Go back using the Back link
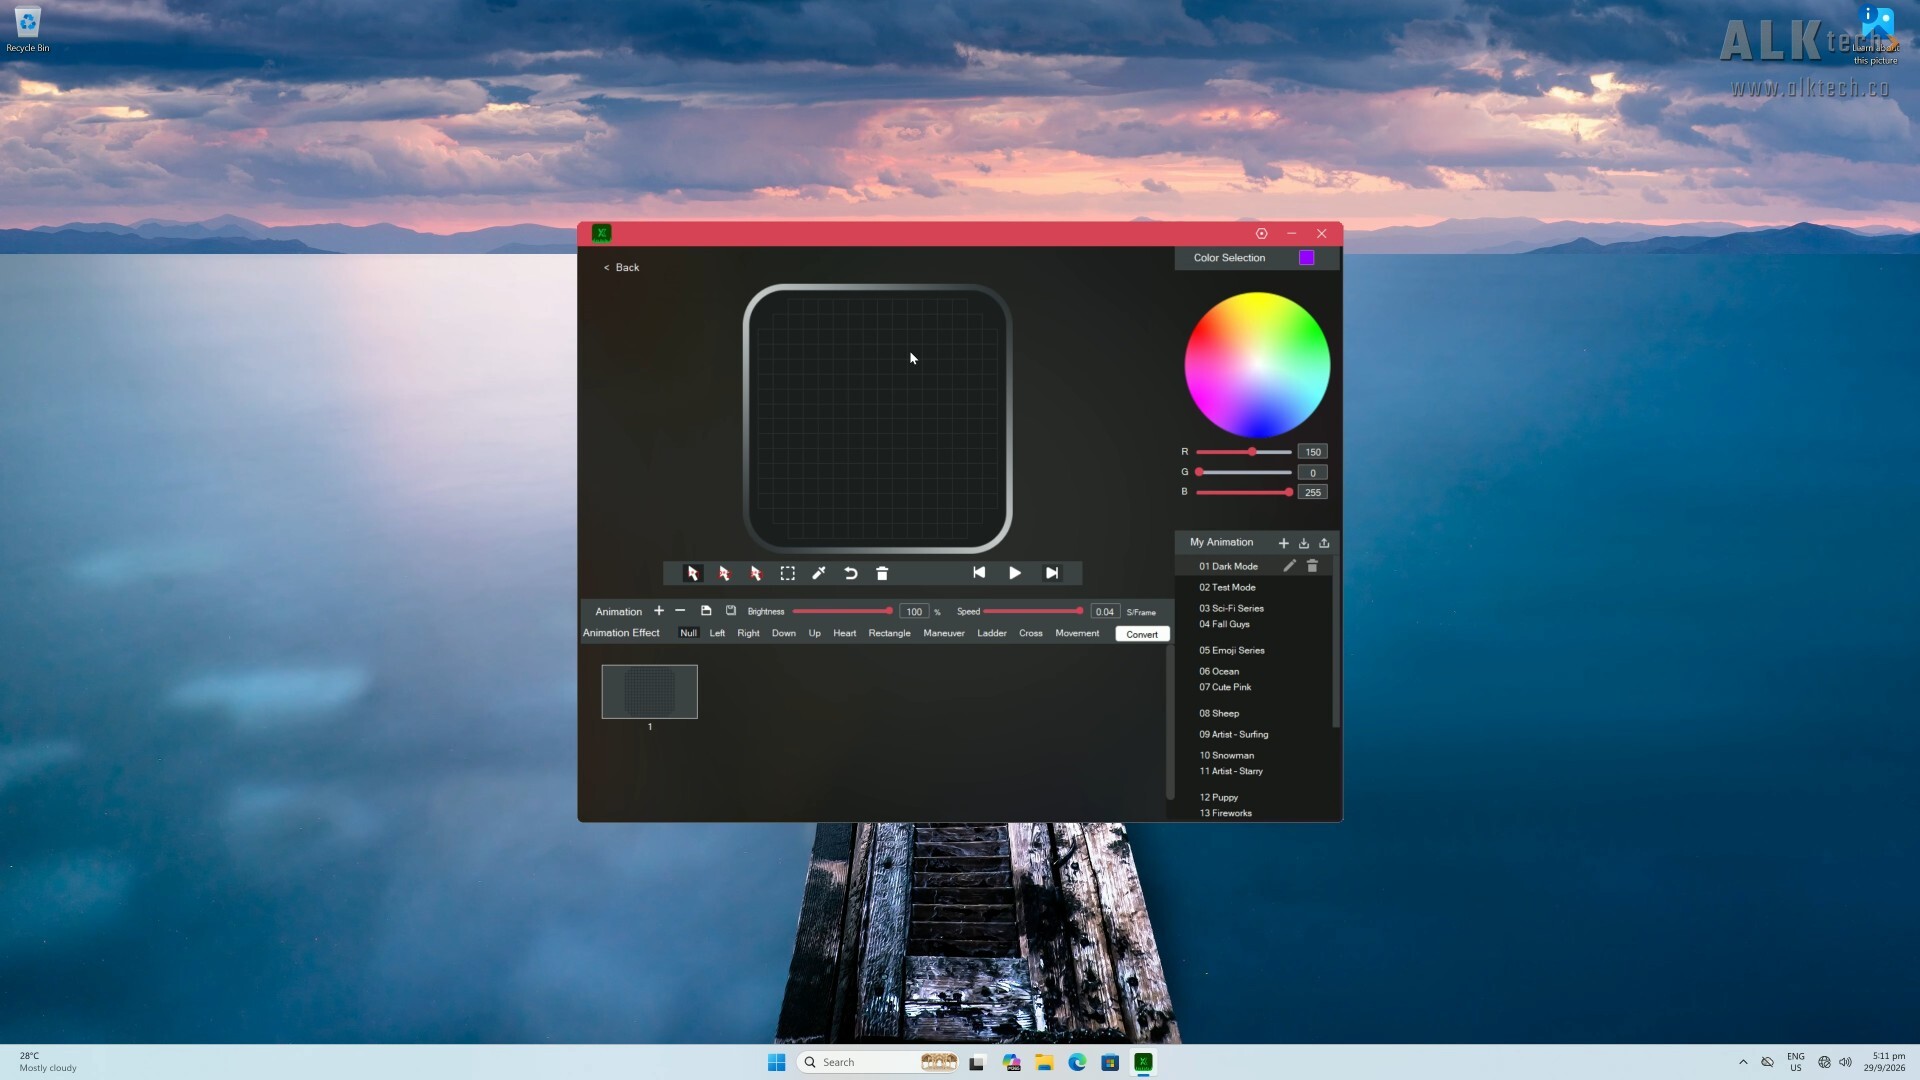This screenshot has height=1080, width=1920. click(621, 267)
